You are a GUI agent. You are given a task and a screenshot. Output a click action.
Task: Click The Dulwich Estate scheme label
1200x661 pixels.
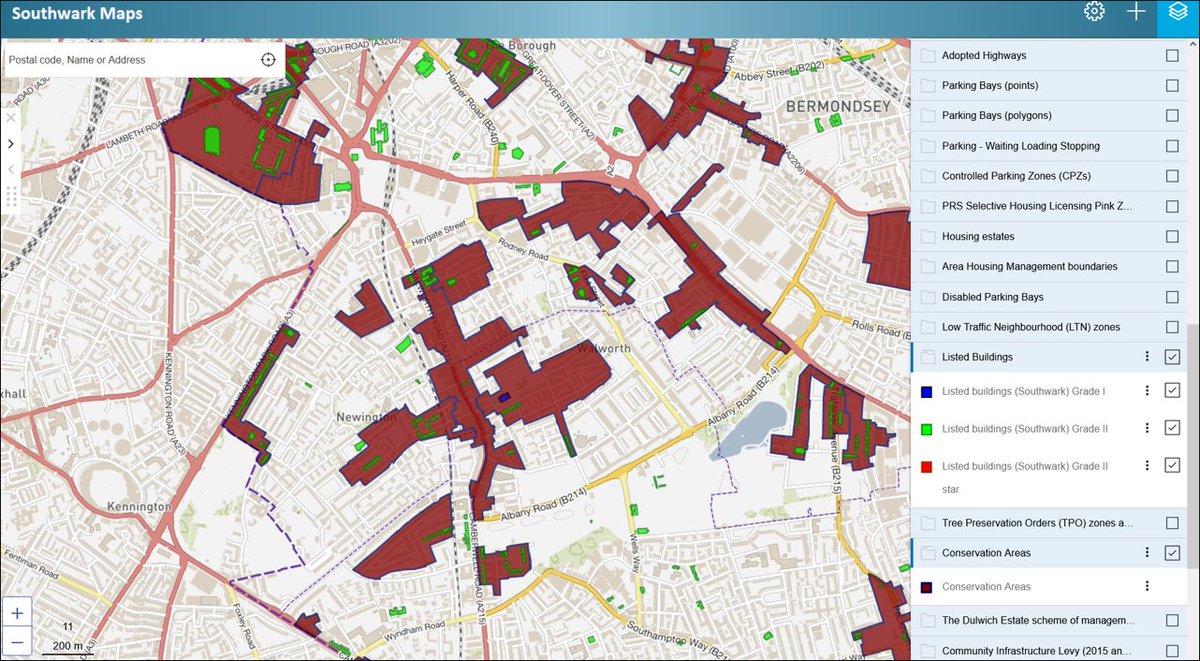tap(1037, 620)
